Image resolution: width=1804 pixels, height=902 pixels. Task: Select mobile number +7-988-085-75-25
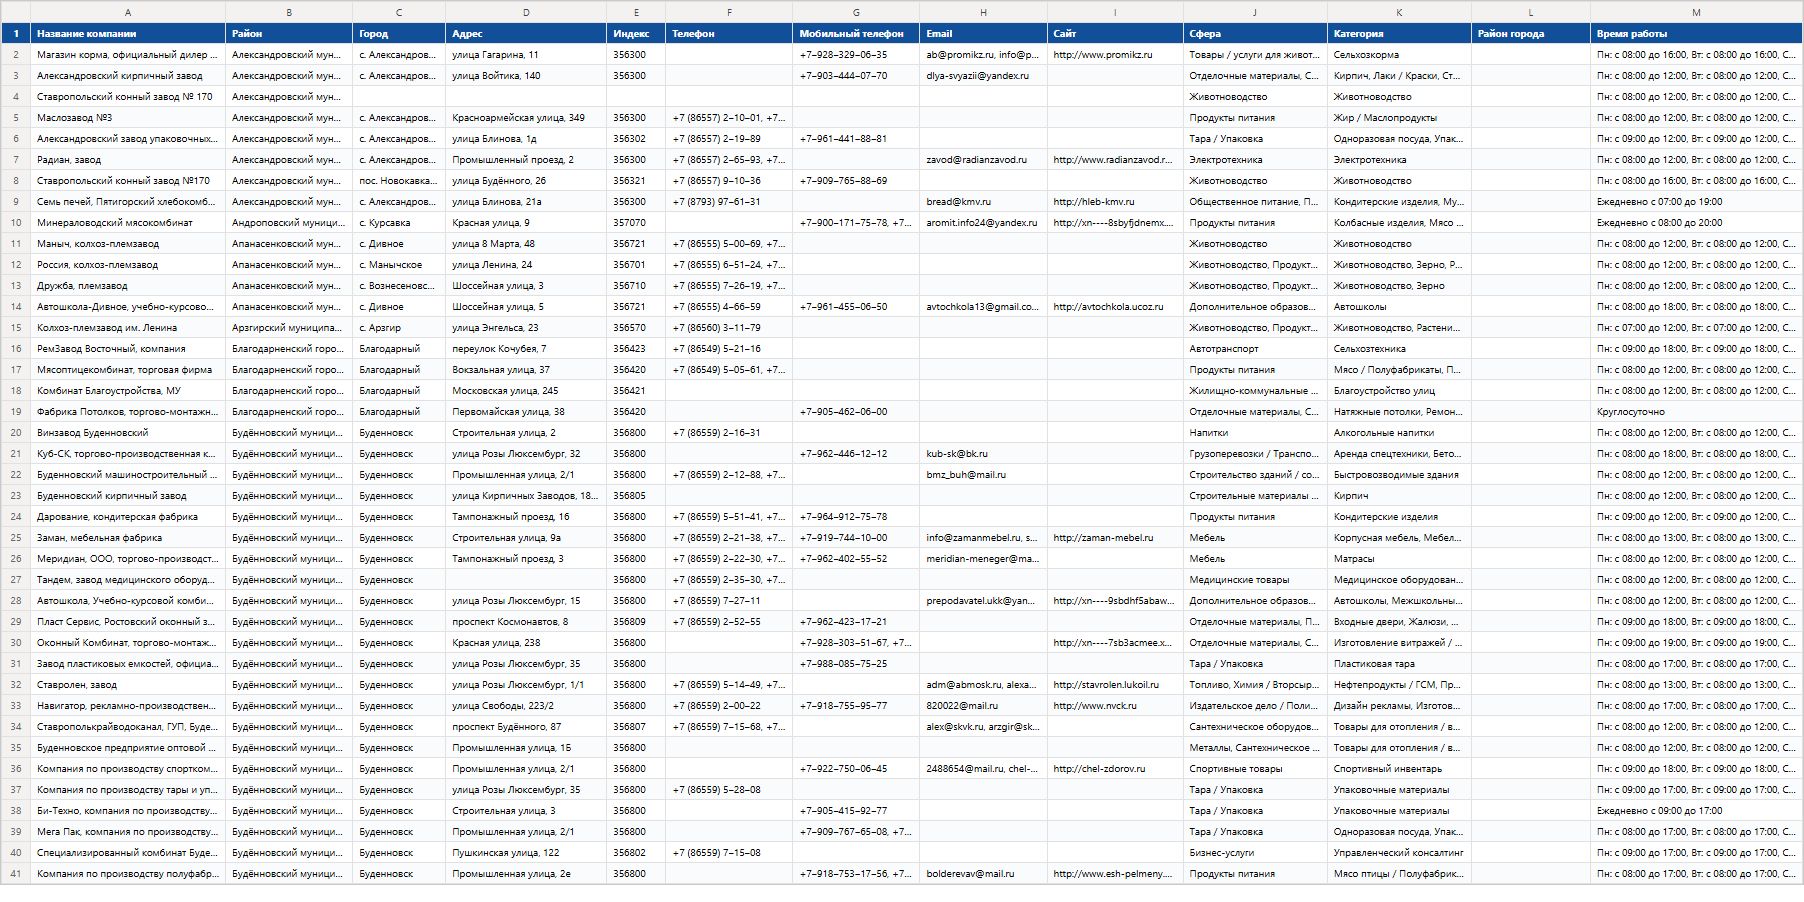[x=856, y=664]
